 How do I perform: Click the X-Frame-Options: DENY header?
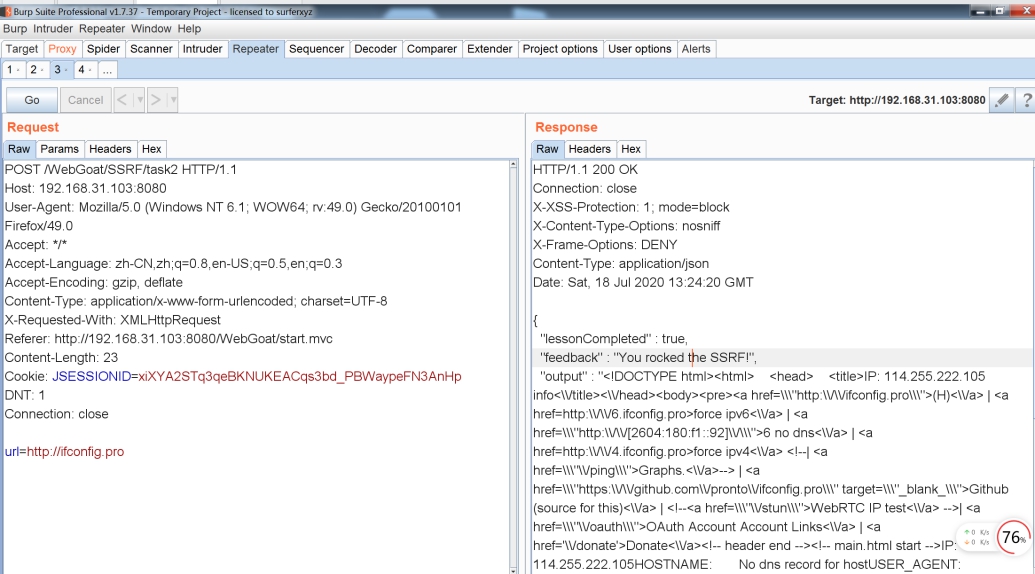(605, 245)
